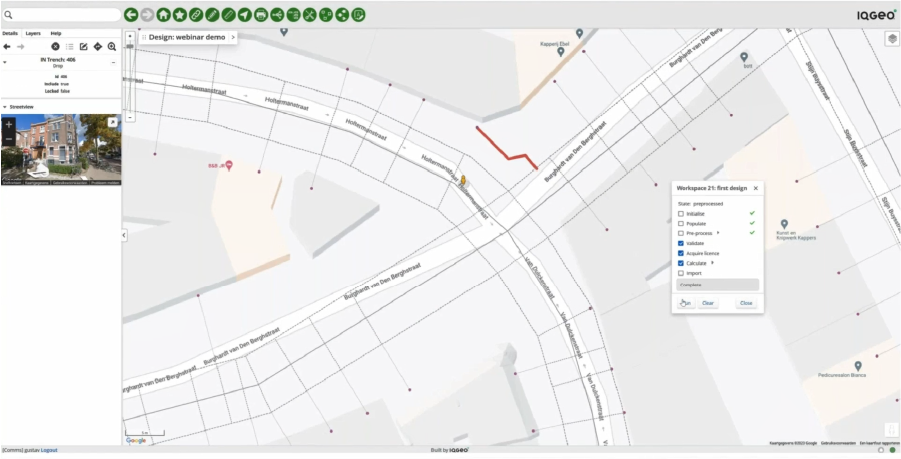Screen dimensions: 901x459
Task: Uncheck the Calculate checkbox
Action: [681, 263]
